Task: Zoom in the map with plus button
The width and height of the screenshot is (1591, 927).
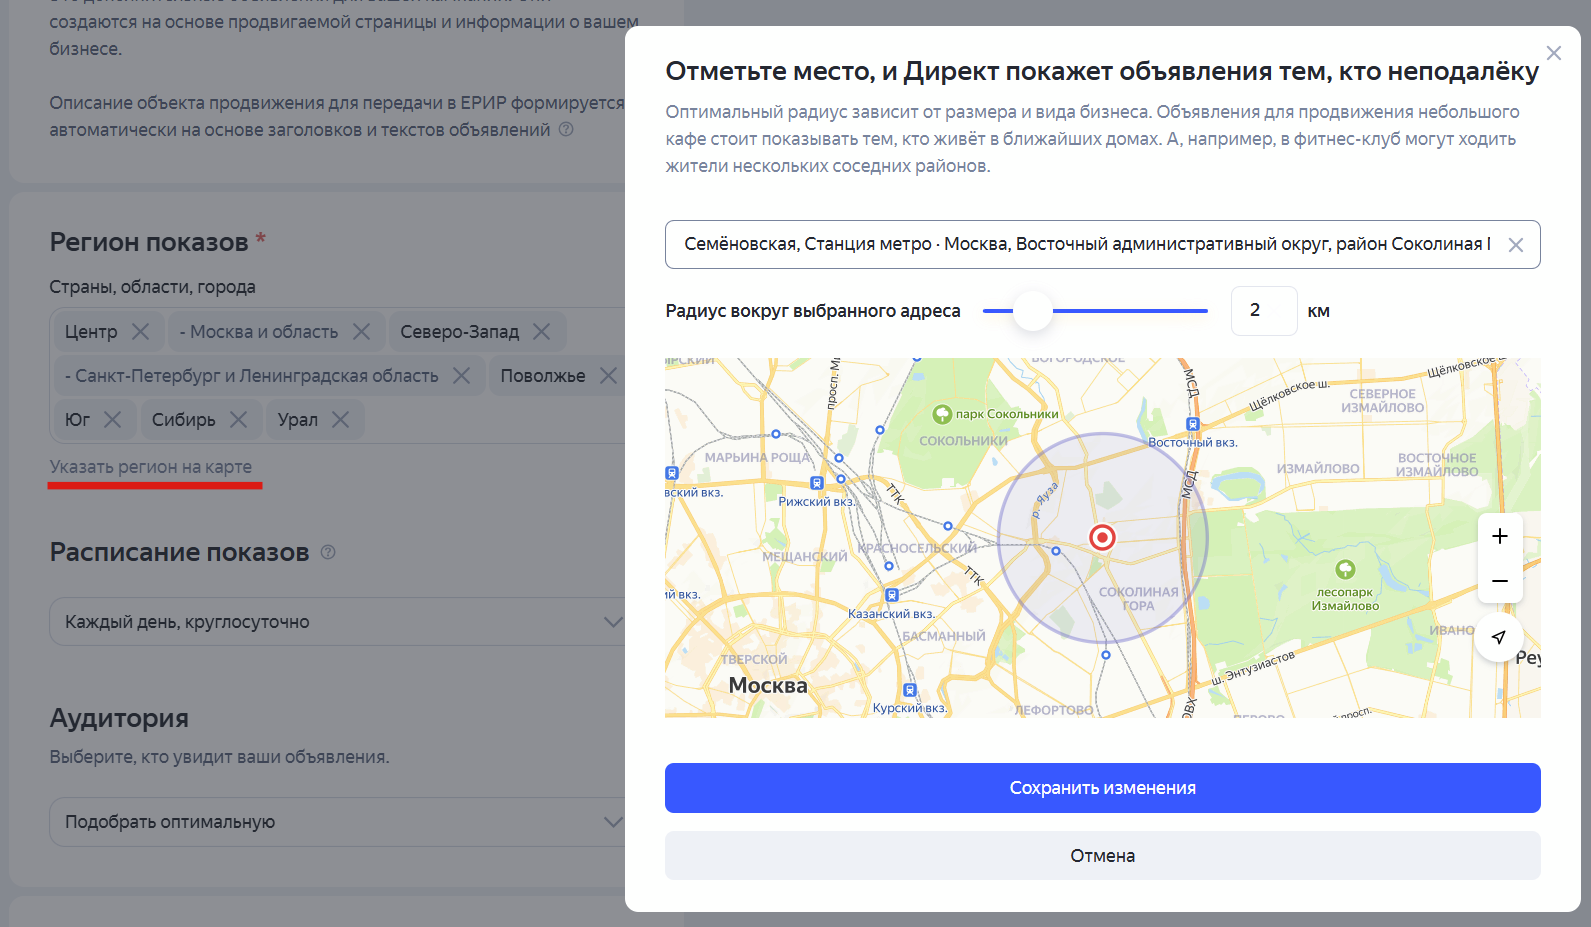Action: 1500,536
